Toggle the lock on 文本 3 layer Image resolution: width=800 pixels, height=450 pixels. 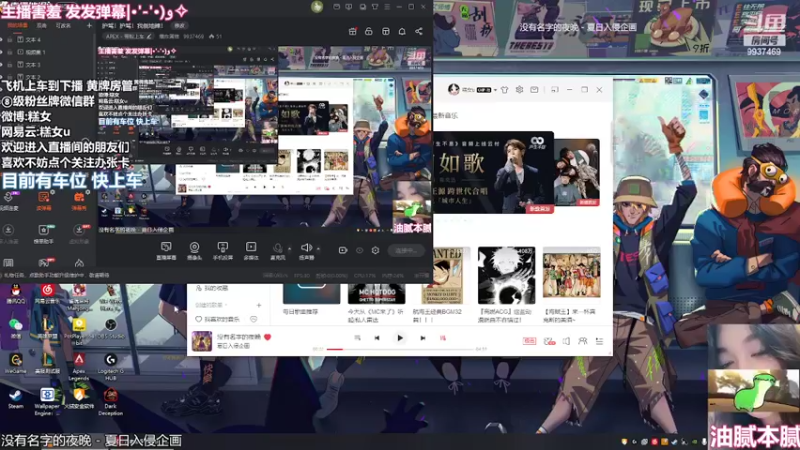point(10,65)
